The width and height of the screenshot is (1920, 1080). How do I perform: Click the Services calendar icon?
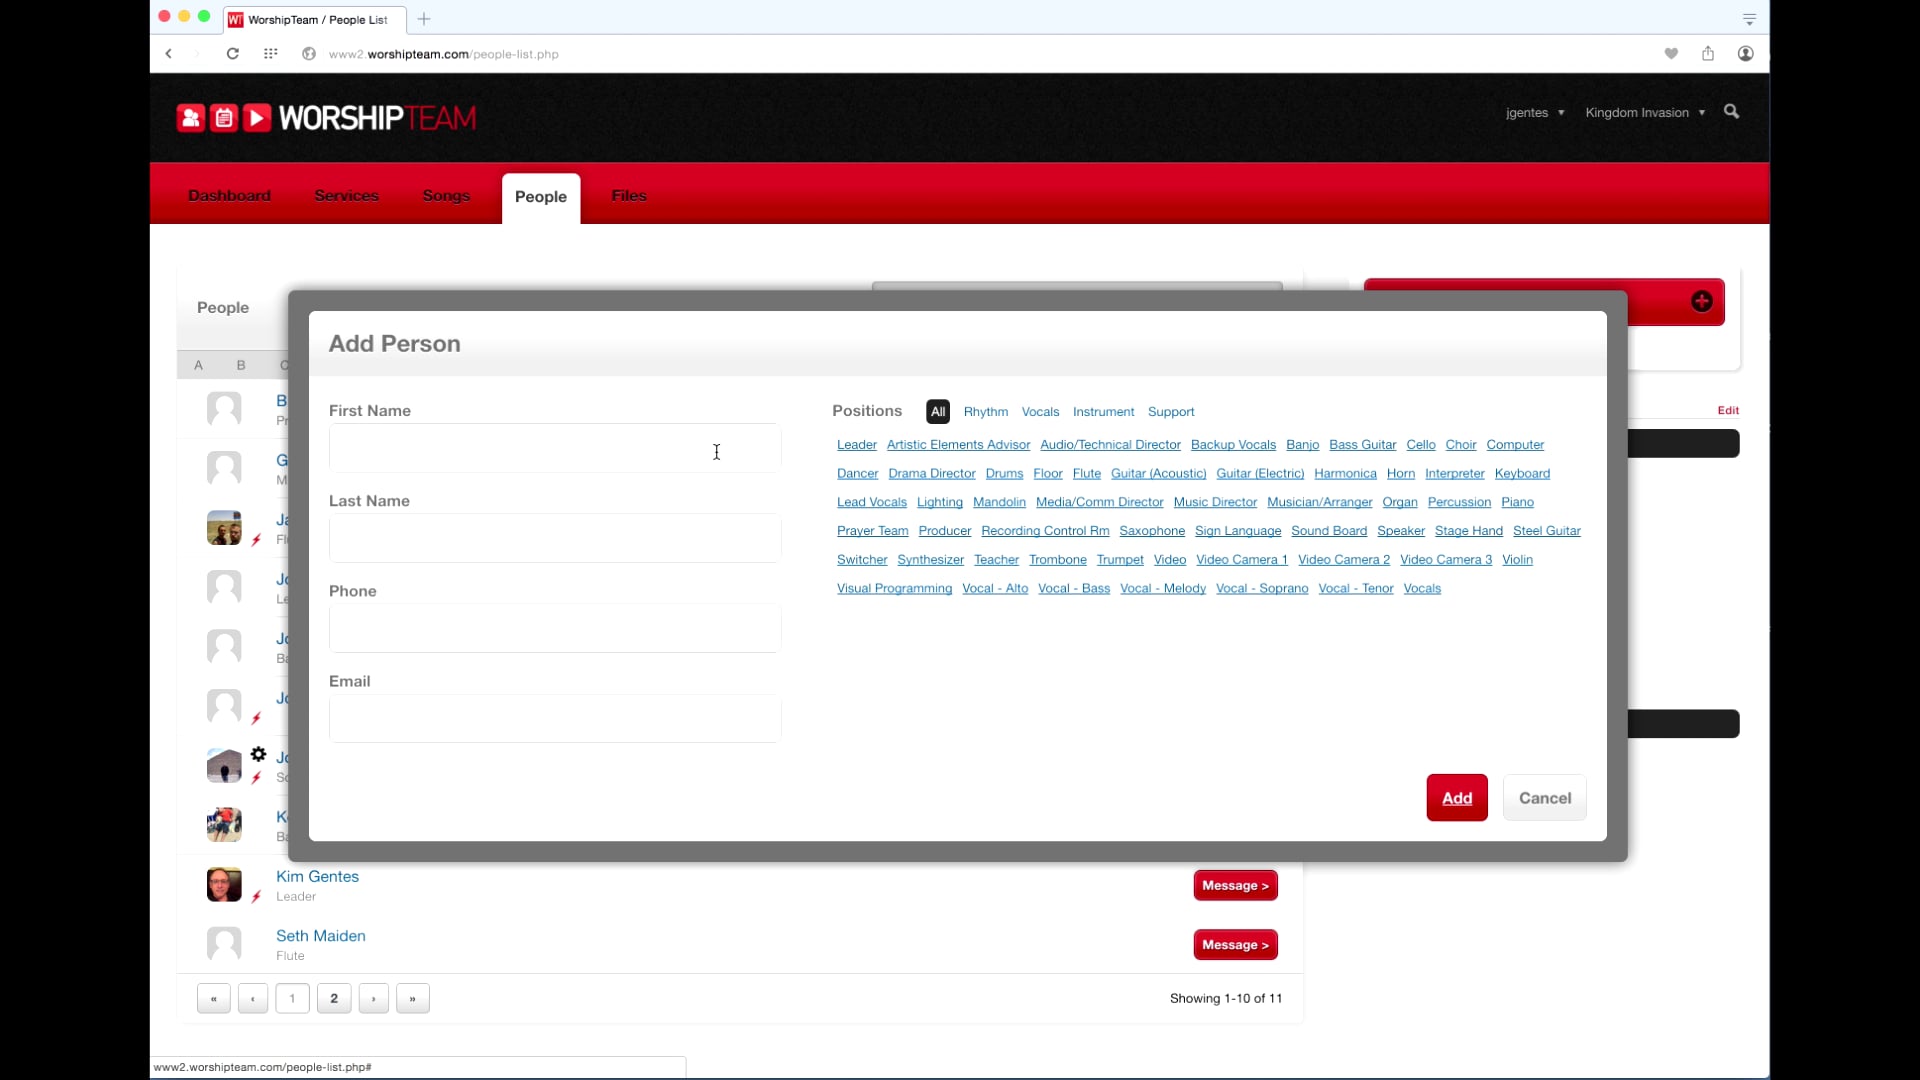[223, 119]
